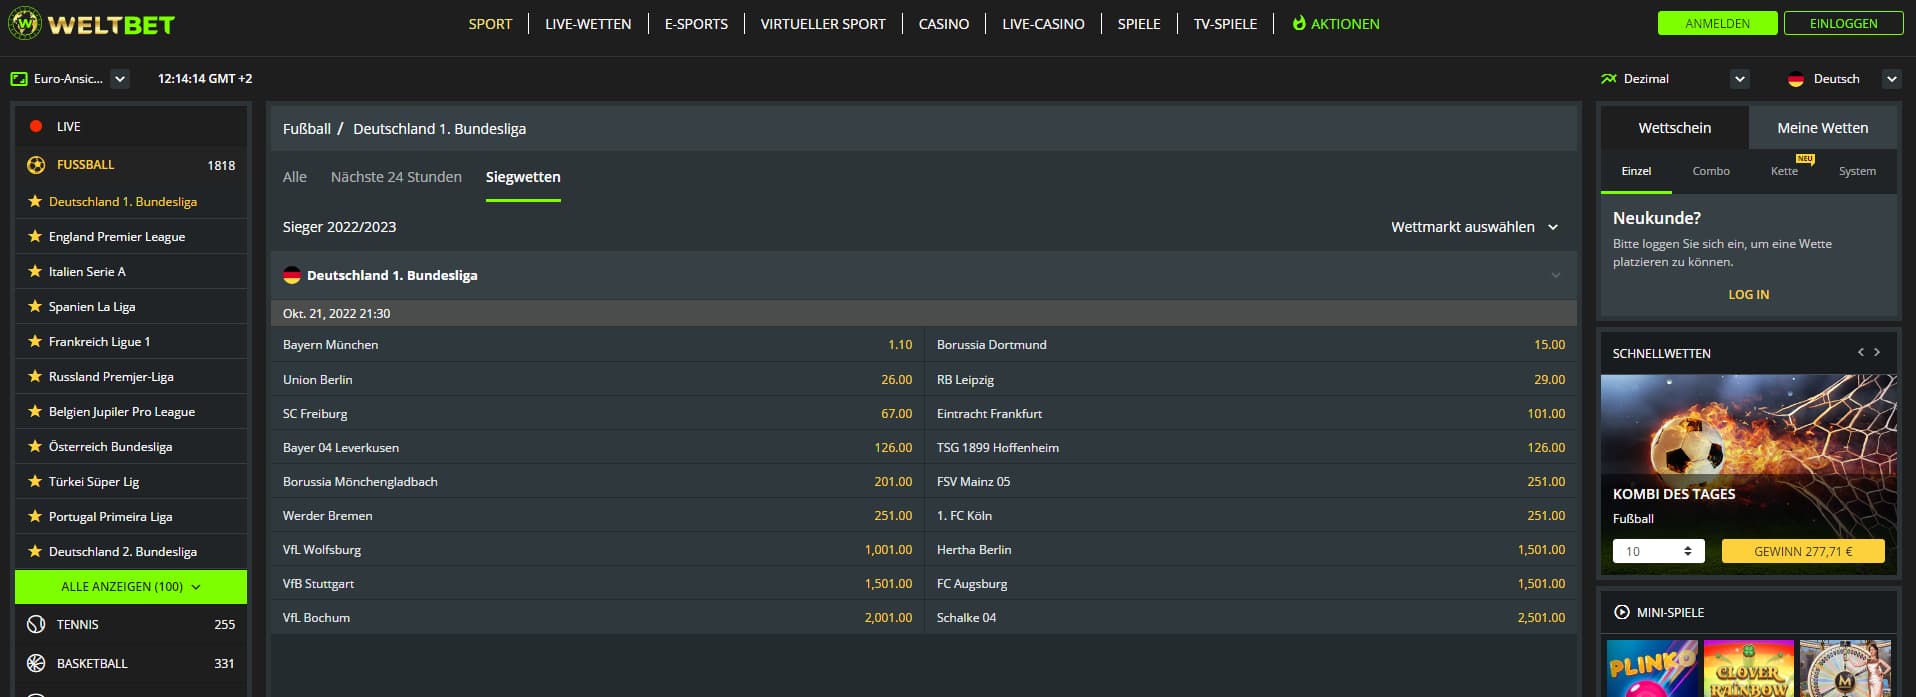This screenshot has height=697, width=1916.
Task: Click Bayern München odds 1.10
Action: [900, 344]
